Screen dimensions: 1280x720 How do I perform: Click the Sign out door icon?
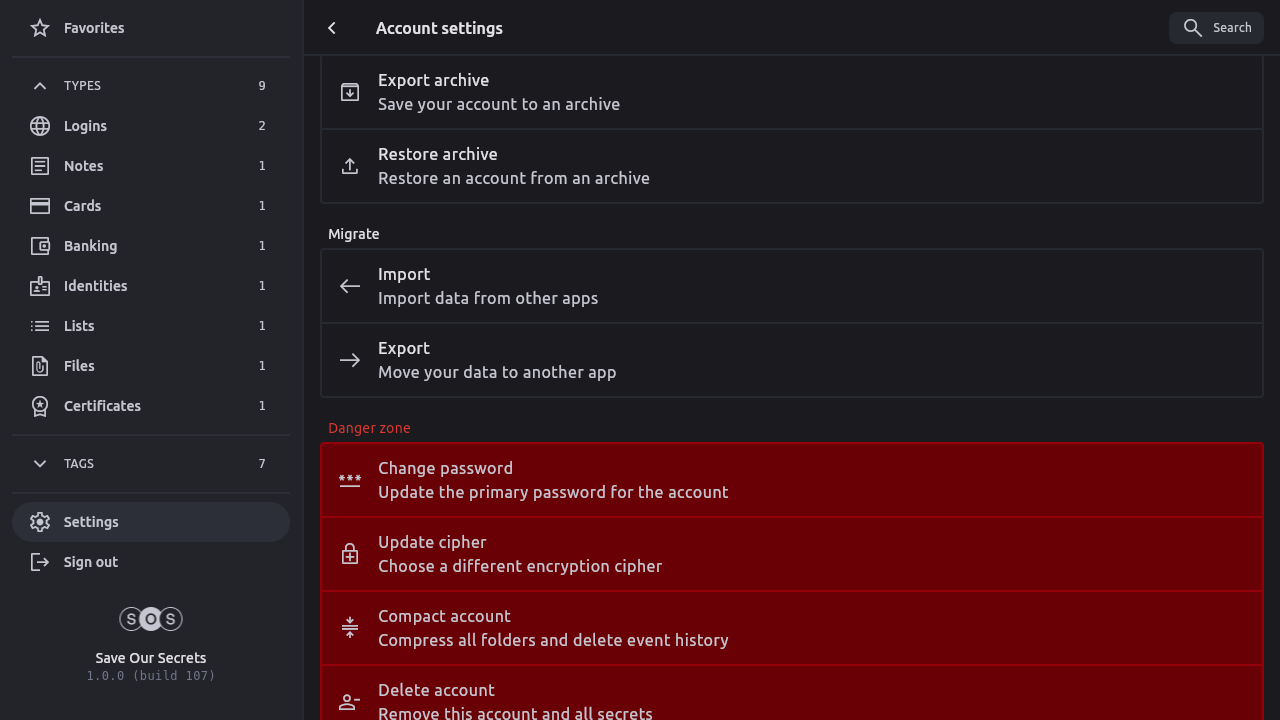(40, 562)
